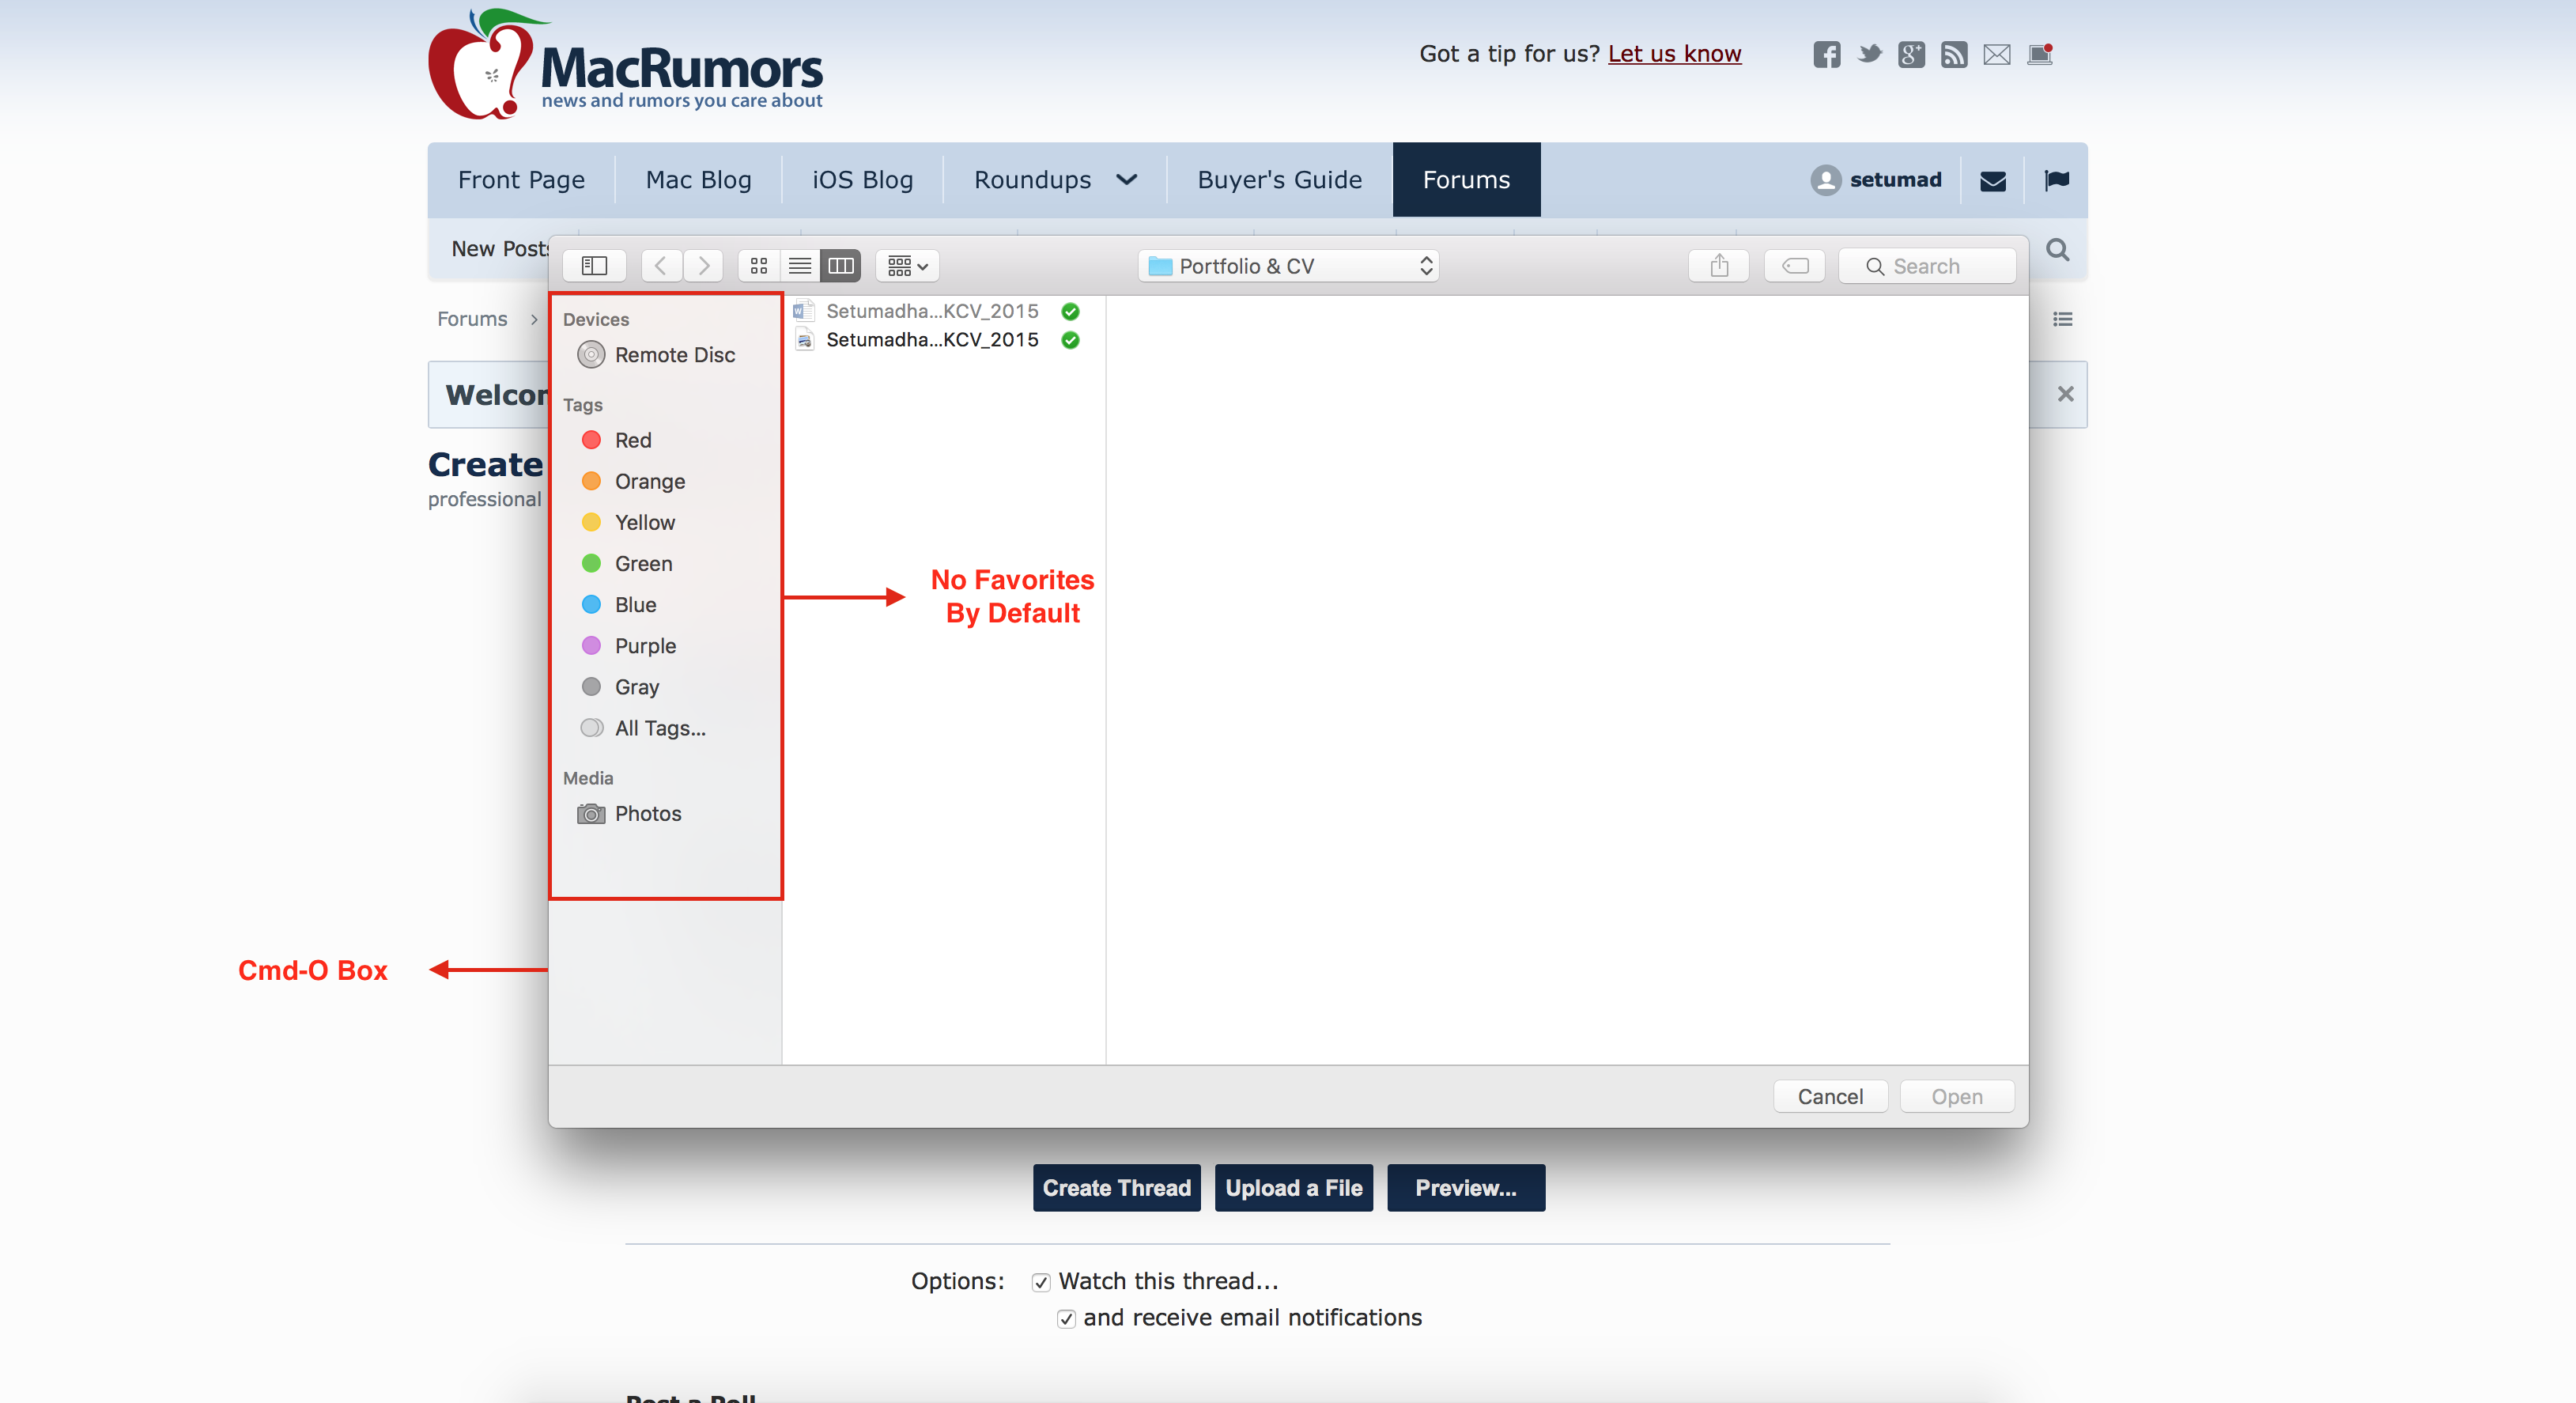Click the Facebook icon in site header

(1826, 54)
